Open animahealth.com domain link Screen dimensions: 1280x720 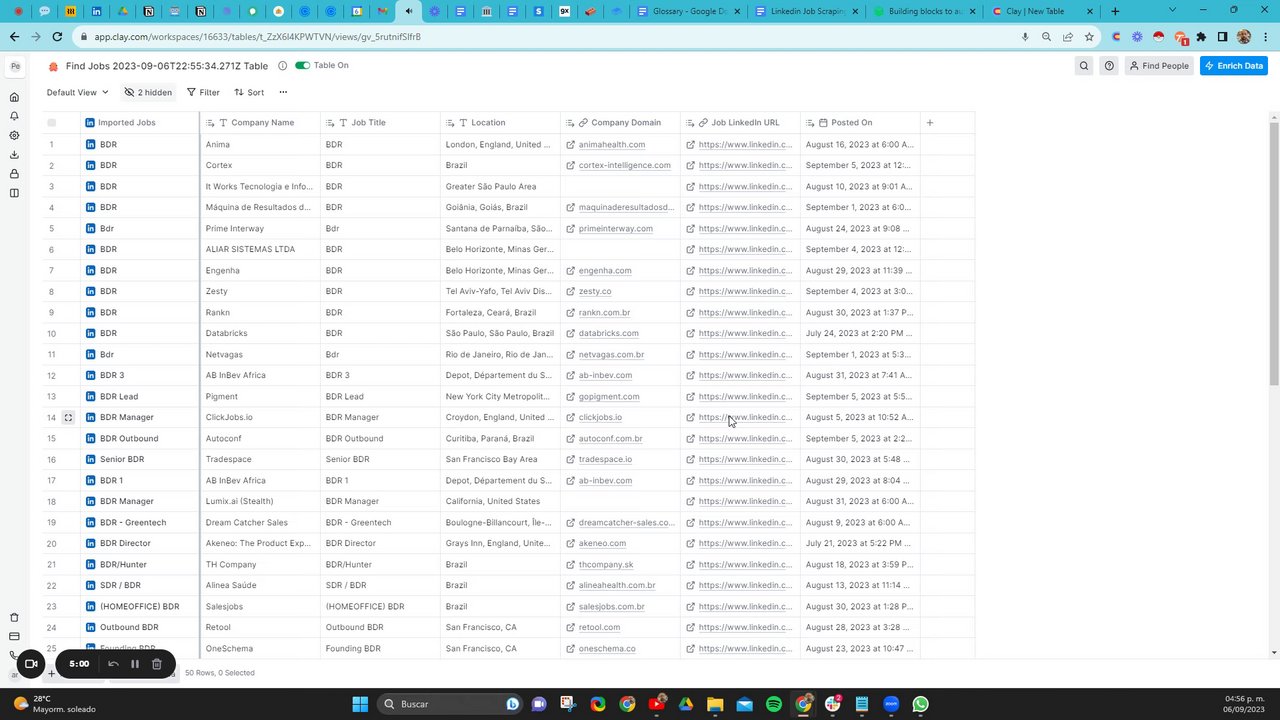point(611,145)
